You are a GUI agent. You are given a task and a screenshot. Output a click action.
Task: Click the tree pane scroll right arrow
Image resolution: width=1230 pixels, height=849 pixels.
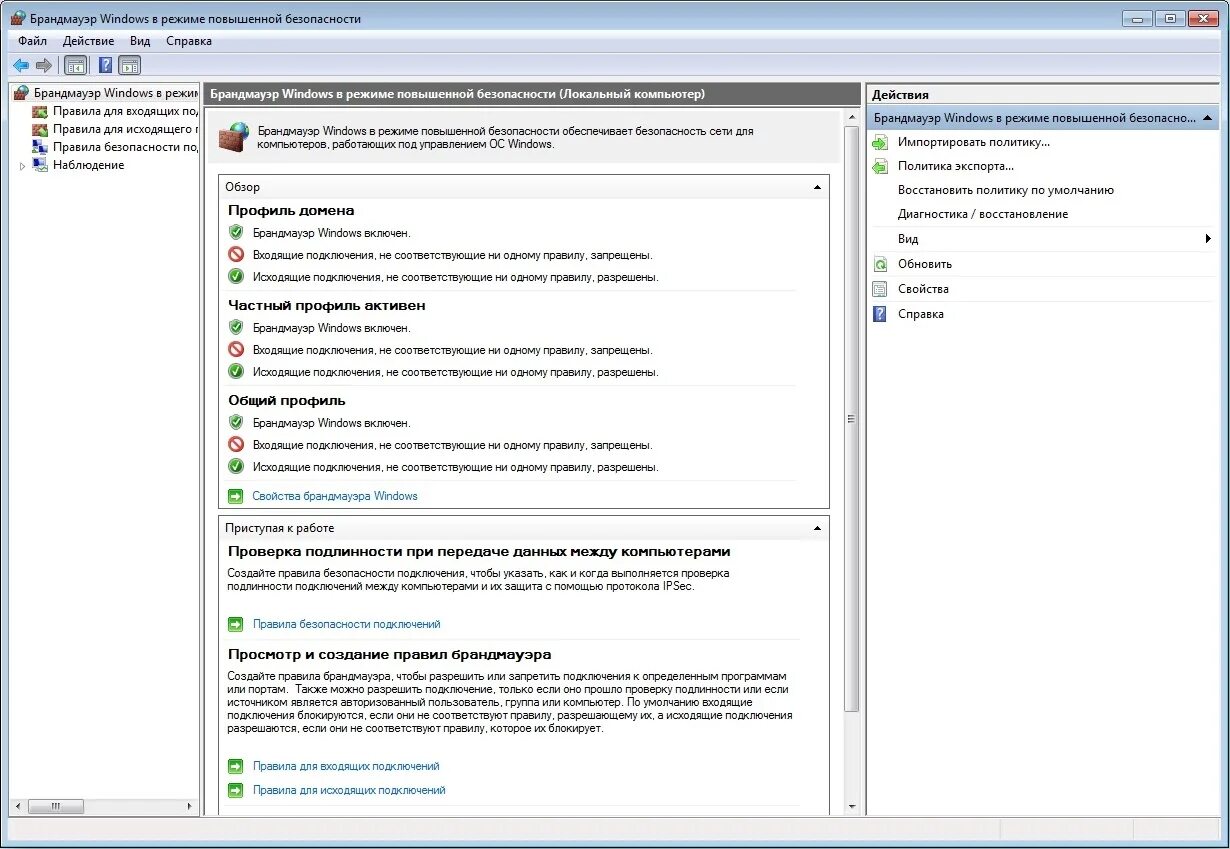coord(192,806)
